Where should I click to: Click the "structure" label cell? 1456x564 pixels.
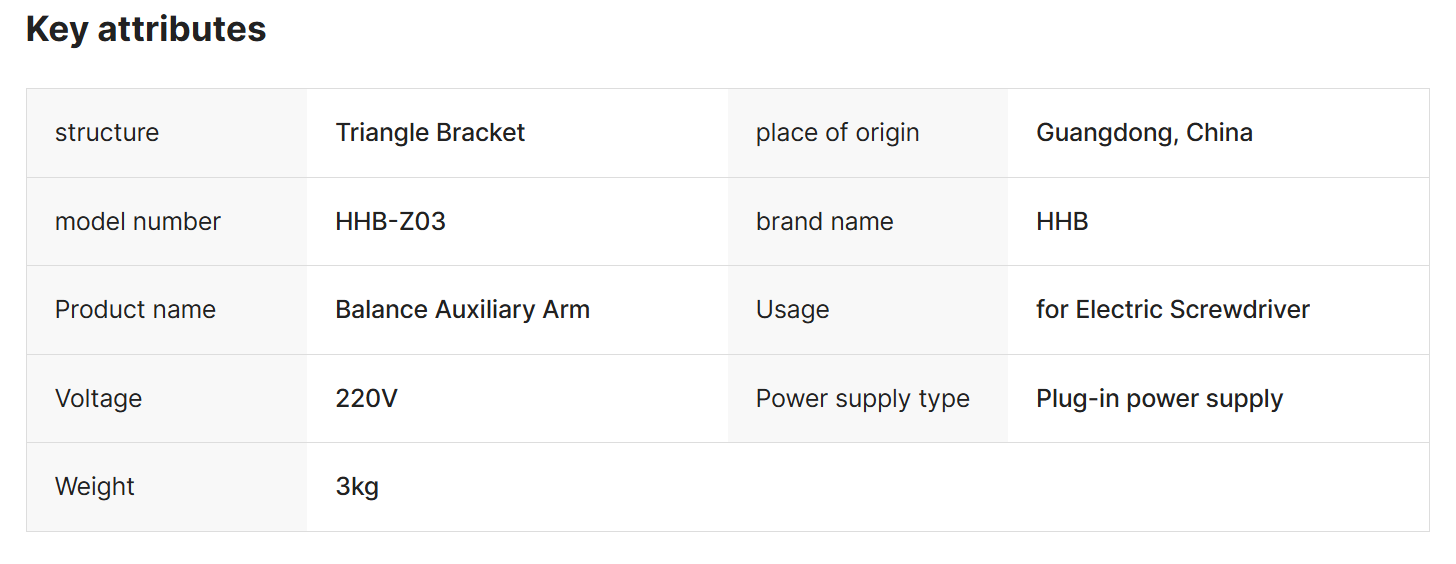tap(107, 133)
